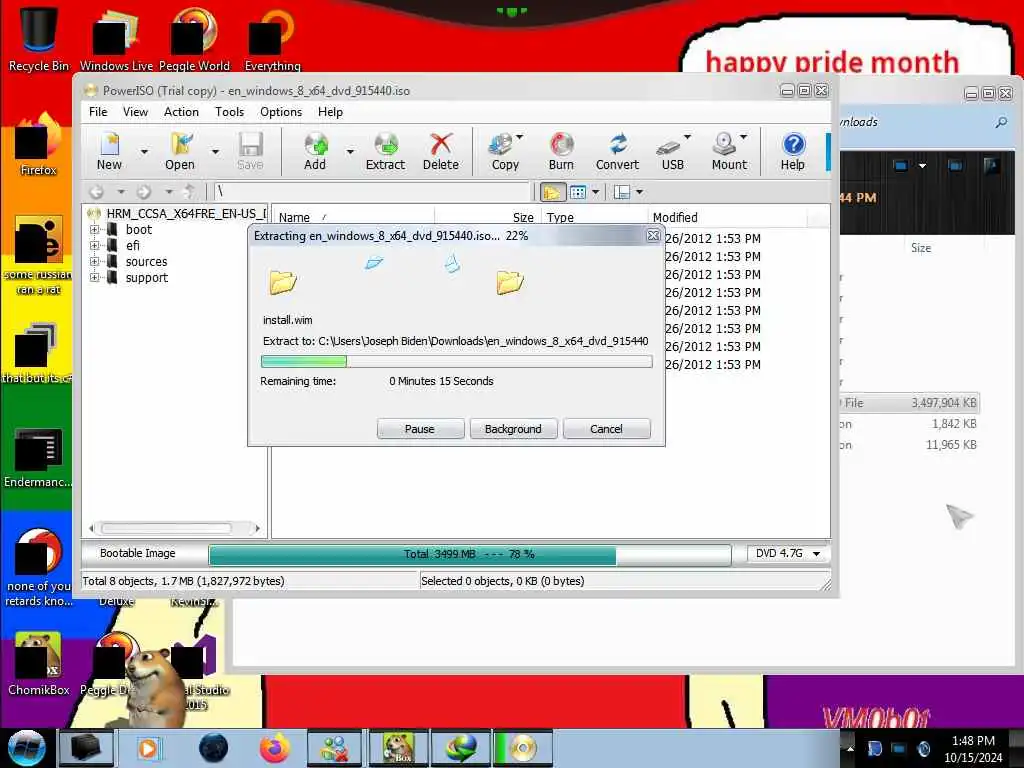Image resolution: width=1024 pixels, height=768 pixels.
Task: Click the view mode list icon
Action: click(578, 192)
